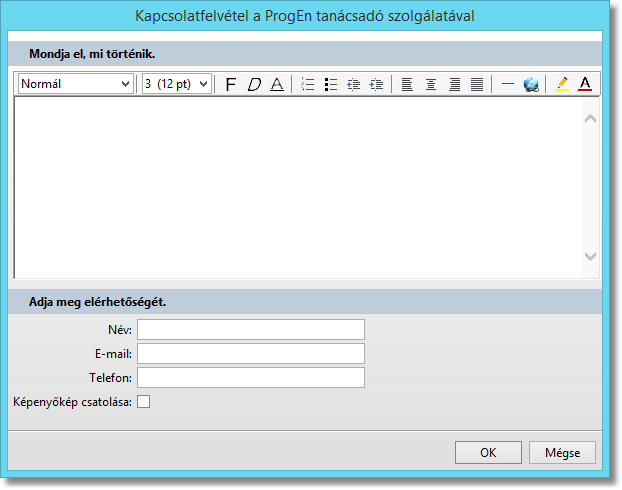Choose the red font color
The width and height of the screenshot is (622, 490).
coord(585,84)
